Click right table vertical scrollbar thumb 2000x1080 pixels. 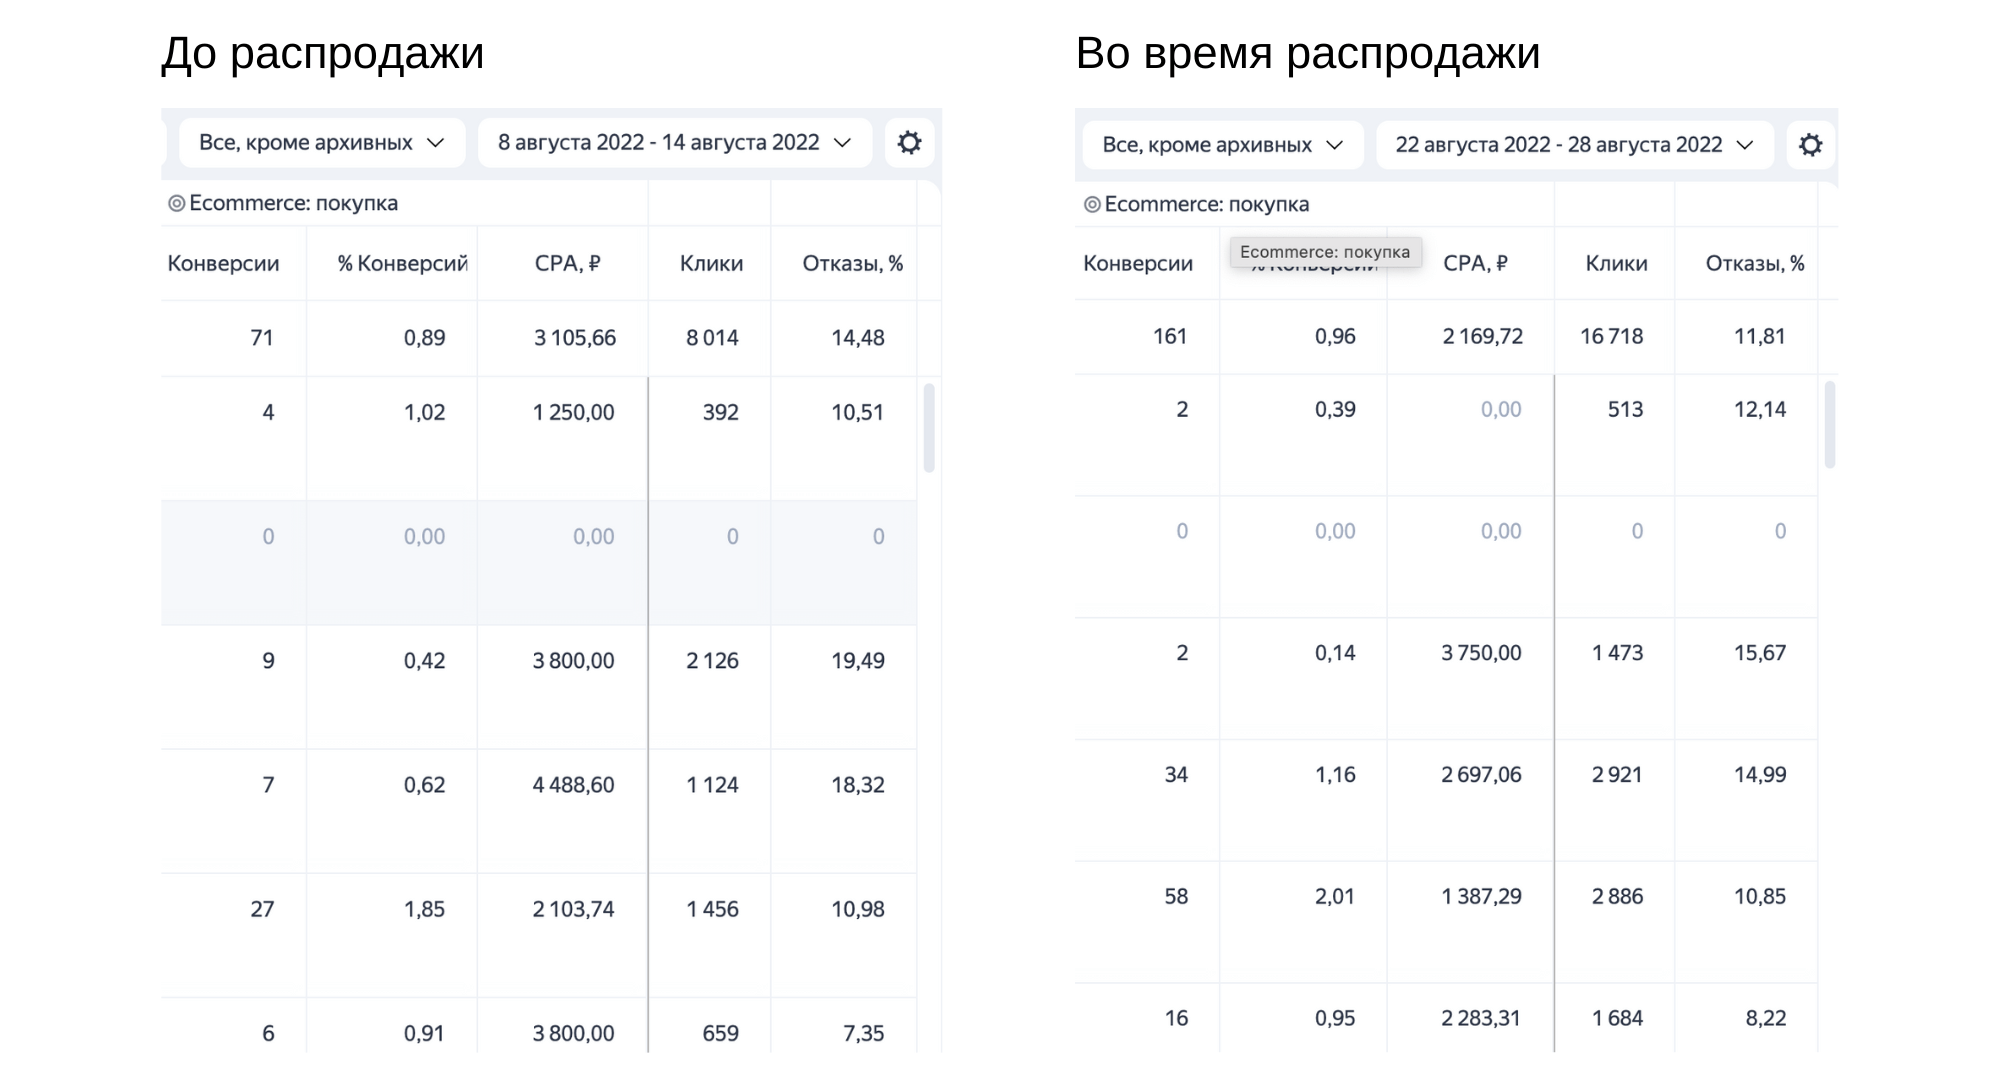tap(1830, 425)
